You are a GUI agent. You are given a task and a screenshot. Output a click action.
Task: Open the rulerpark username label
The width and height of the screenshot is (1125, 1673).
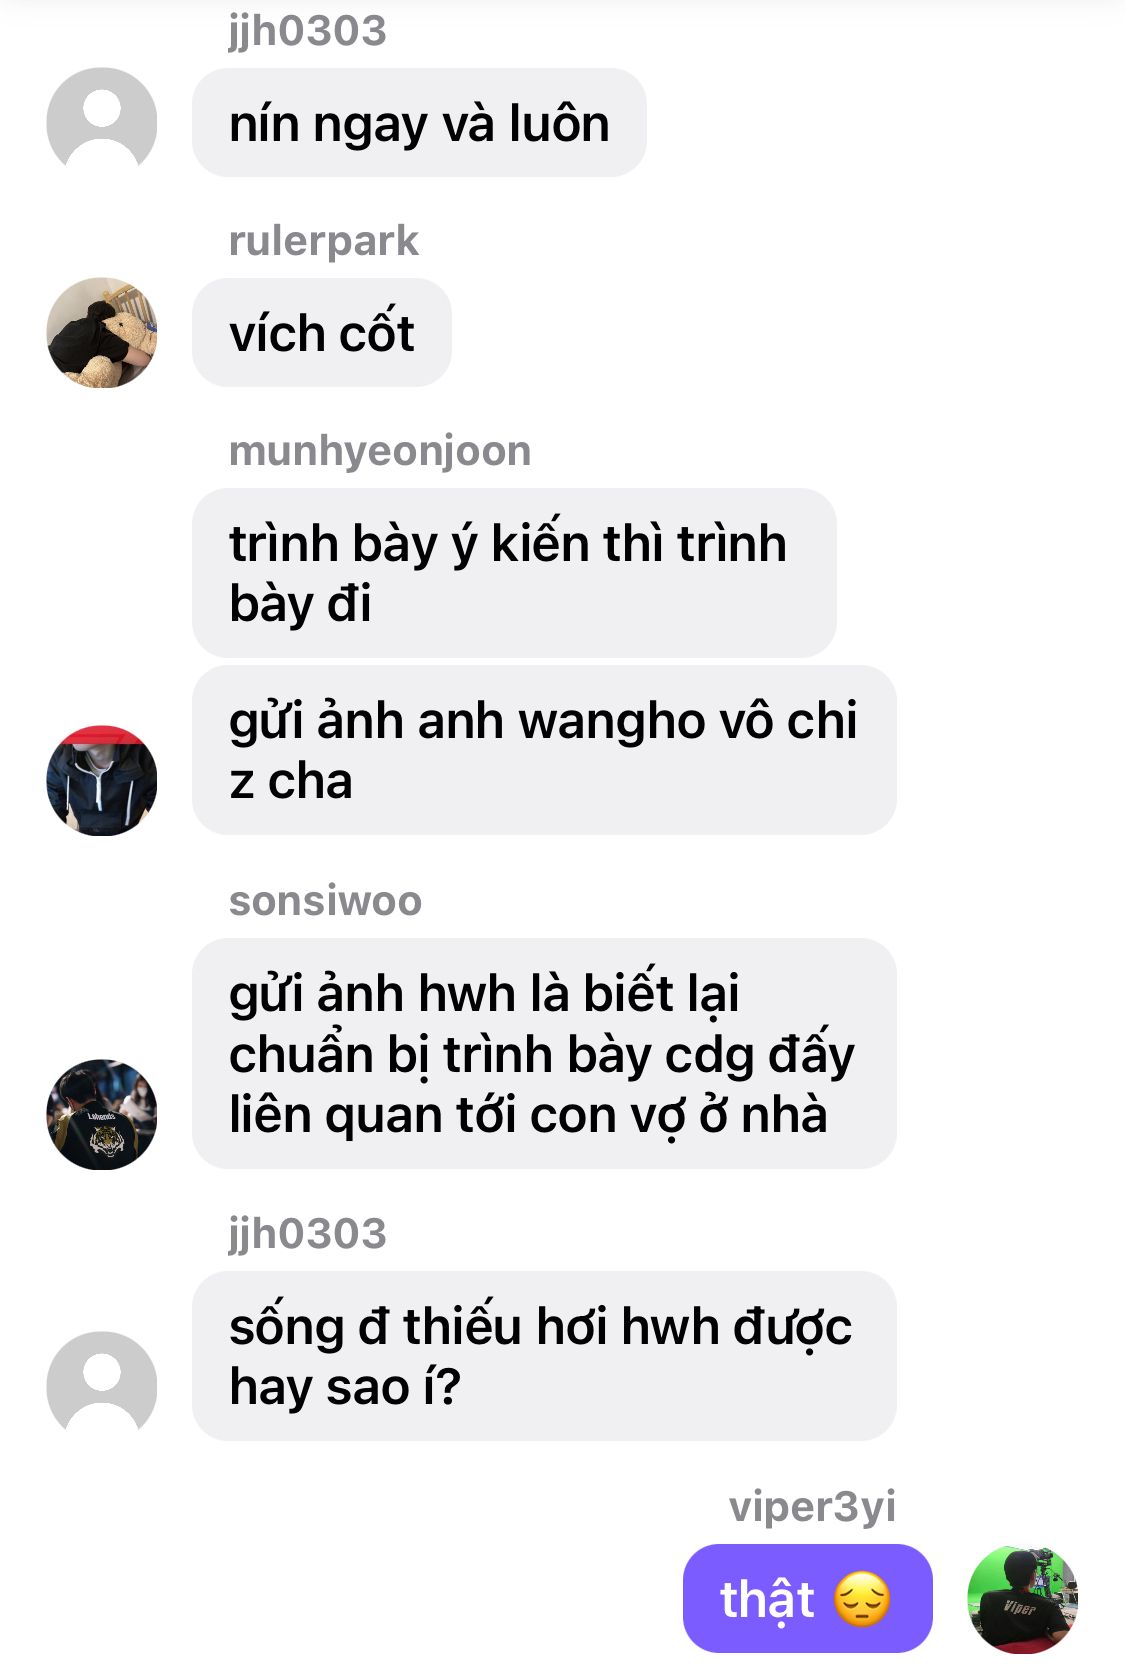[x=324, y=241]
